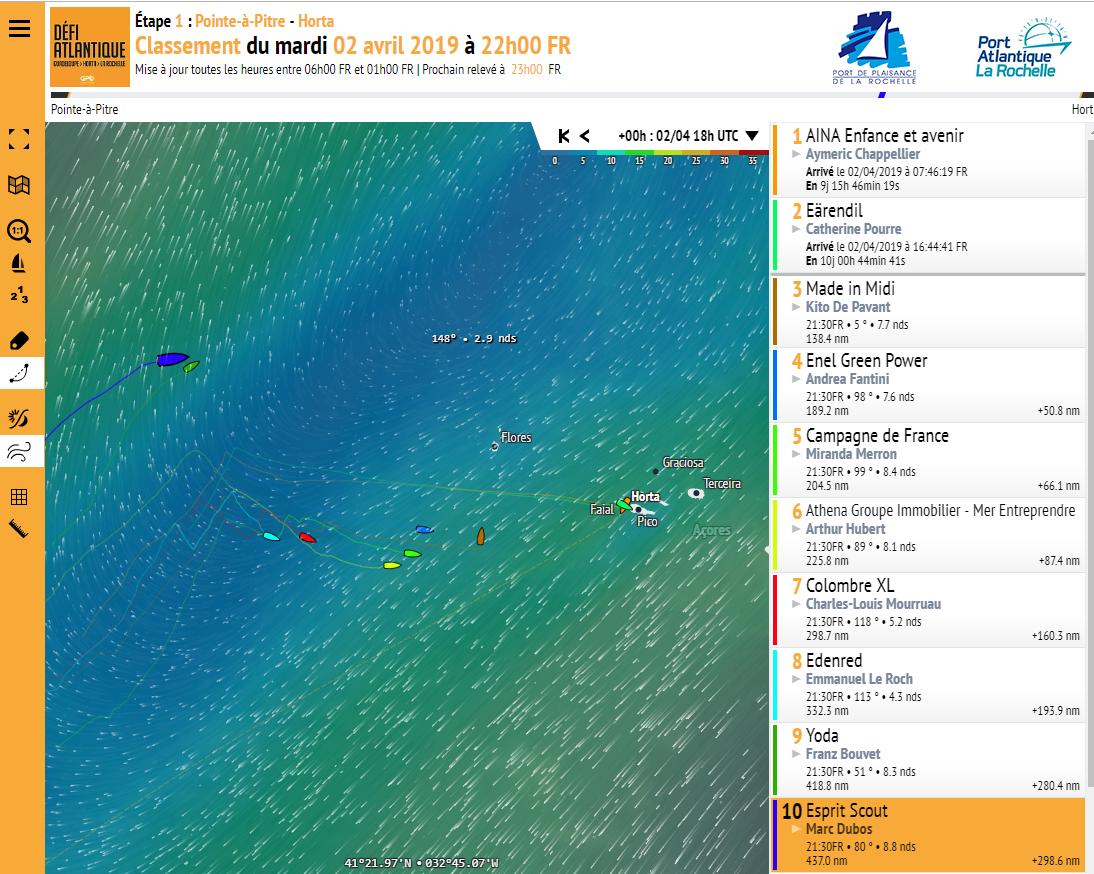Click the small blue Enel Green Power boat

(x=424, y=529)
